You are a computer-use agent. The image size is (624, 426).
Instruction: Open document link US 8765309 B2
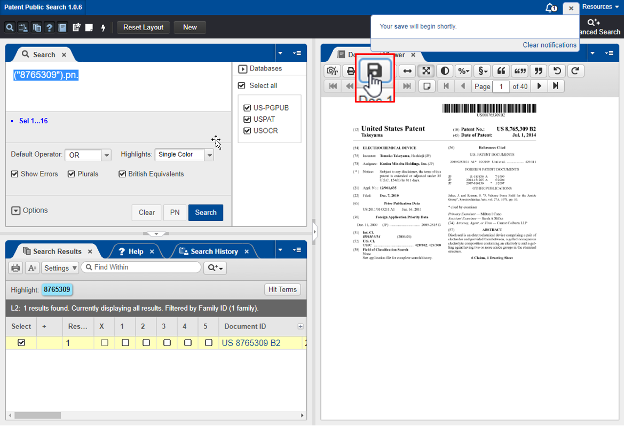[251, 343]
